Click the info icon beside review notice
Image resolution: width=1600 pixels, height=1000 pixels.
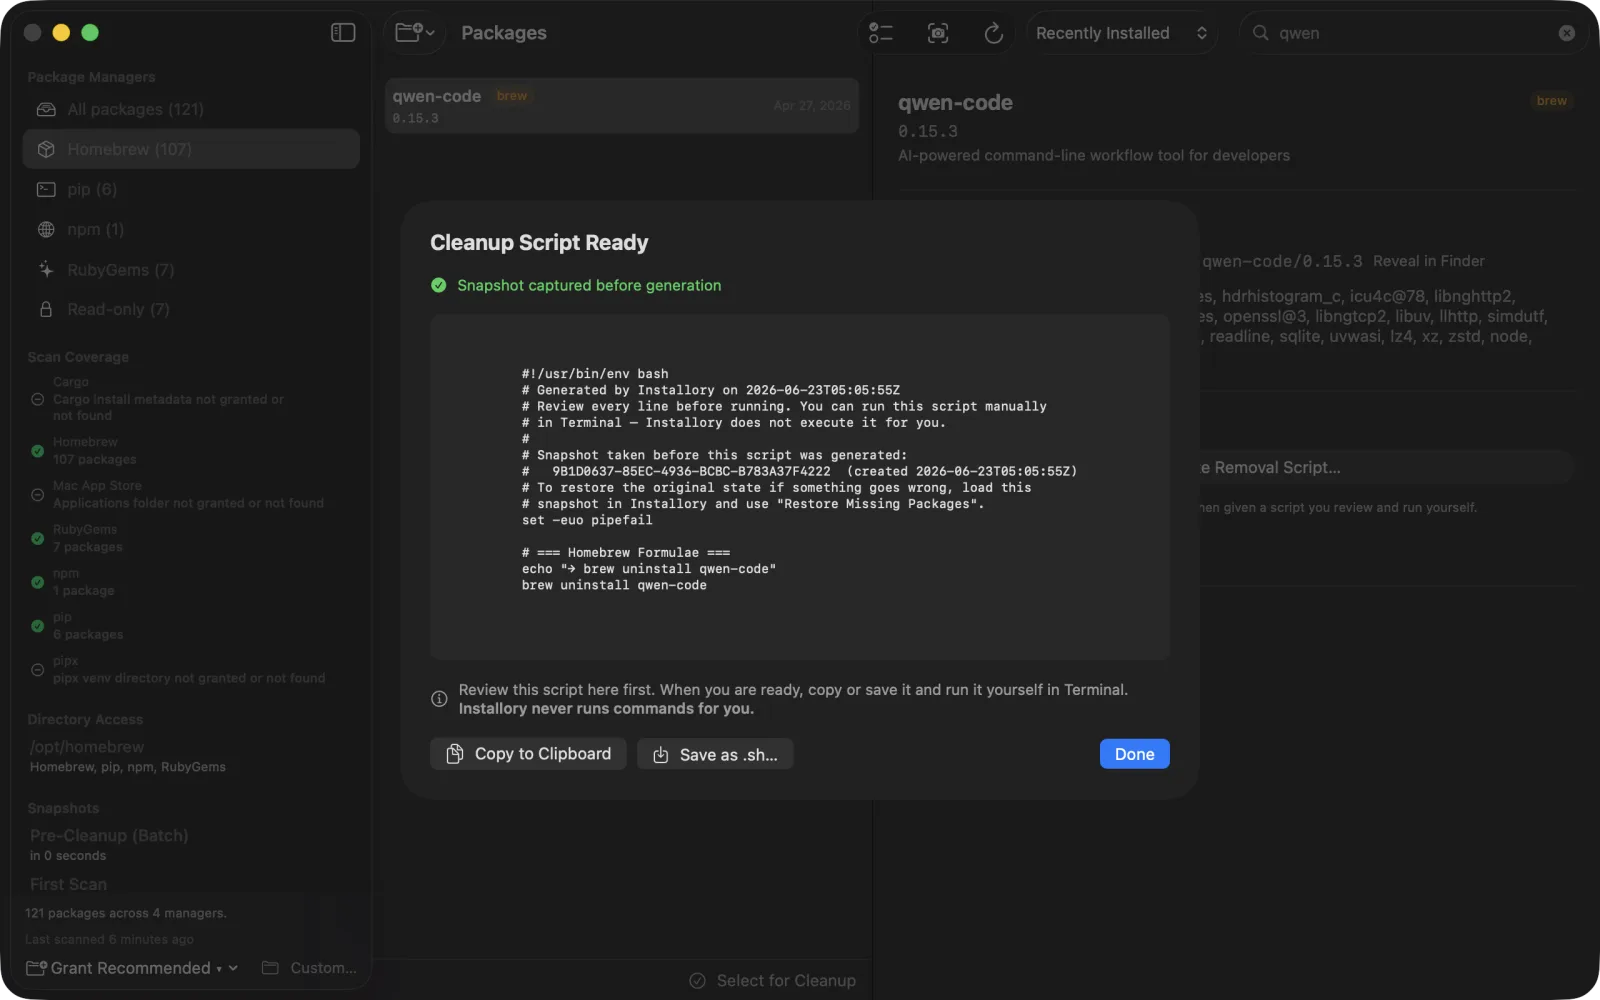(439, 699)
